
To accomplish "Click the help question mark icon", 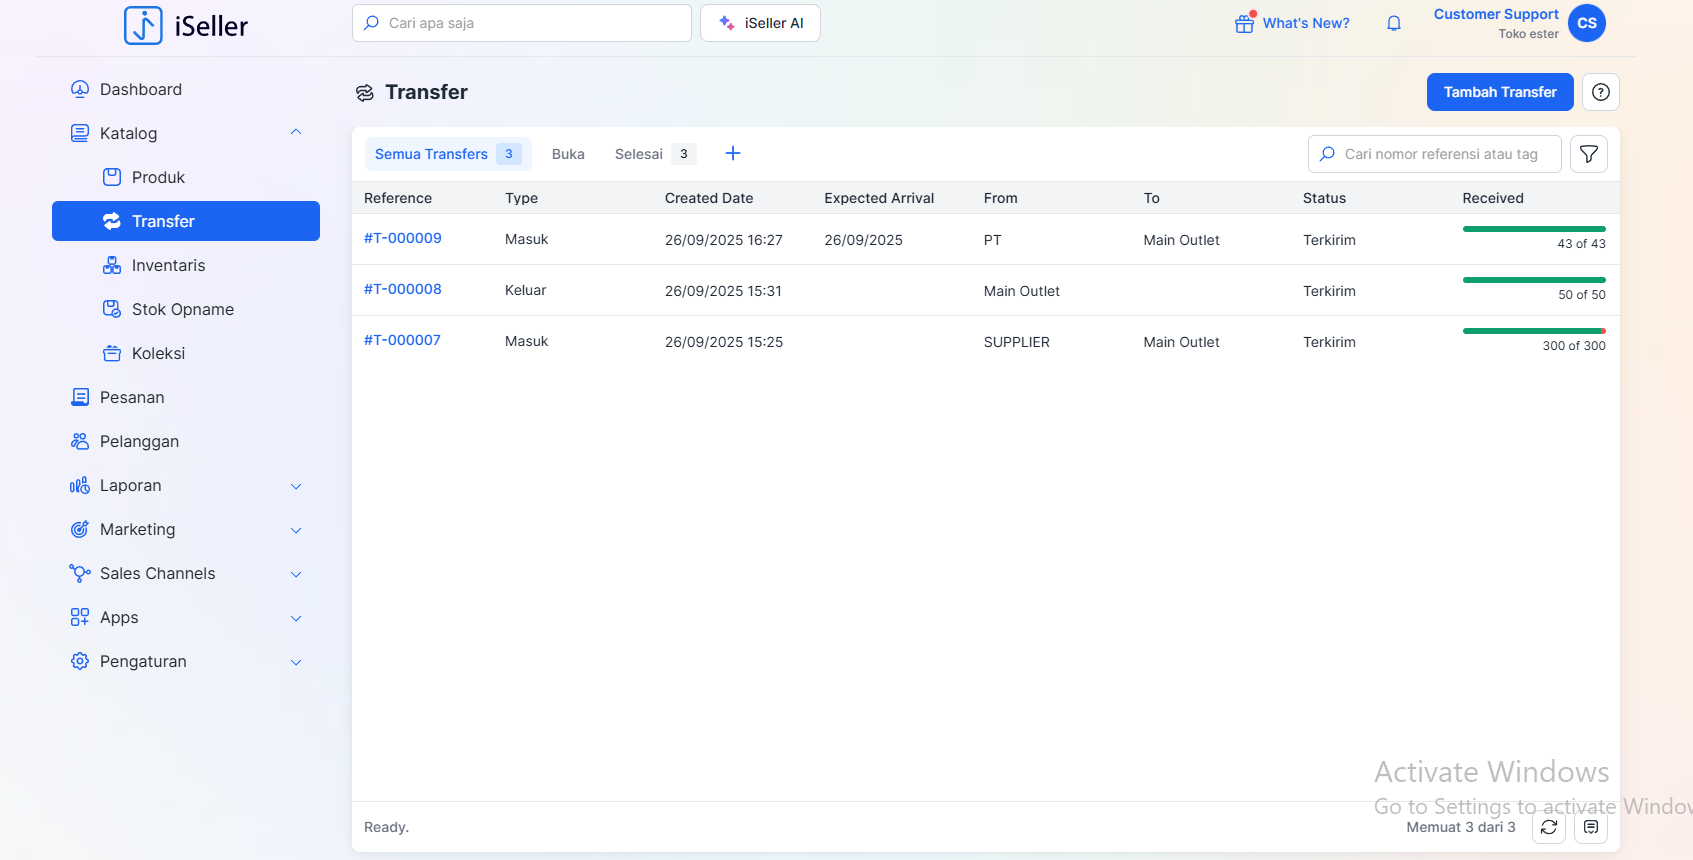I will click(1600, 92).
